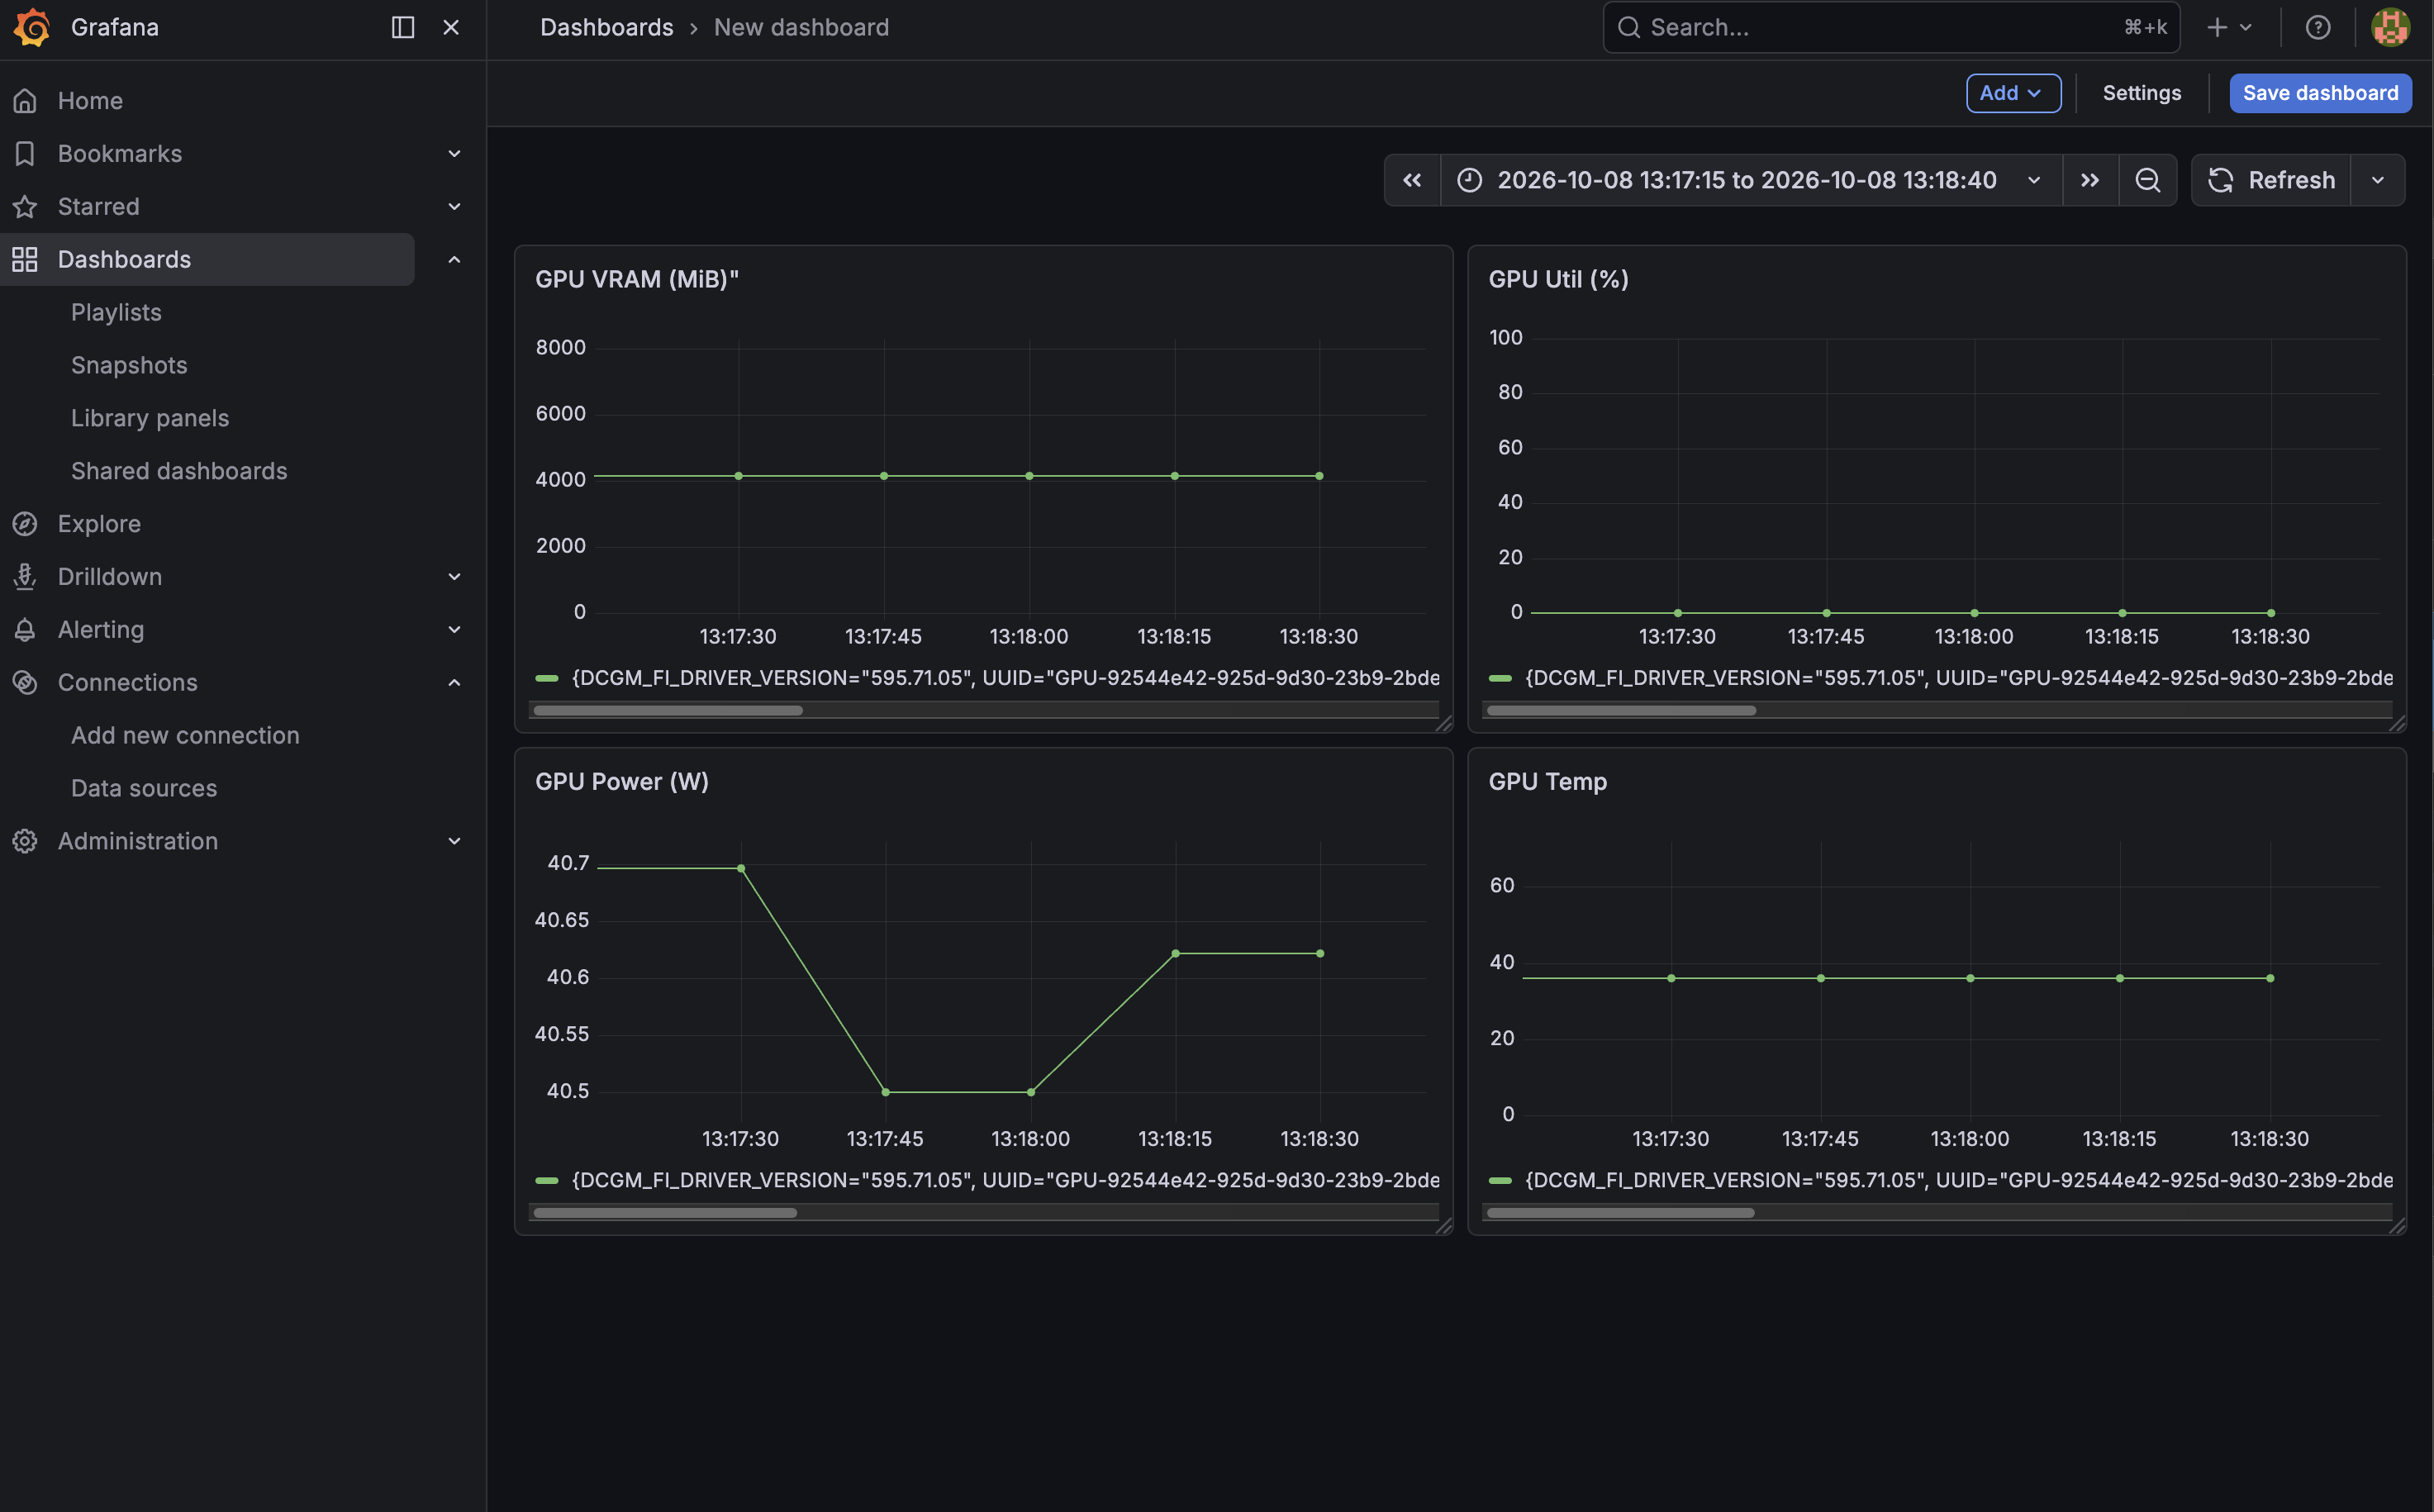Click GPU Power legend horizontal scrollbar
Screen dimensions: 2434x1512
[x=665, y=1213]
